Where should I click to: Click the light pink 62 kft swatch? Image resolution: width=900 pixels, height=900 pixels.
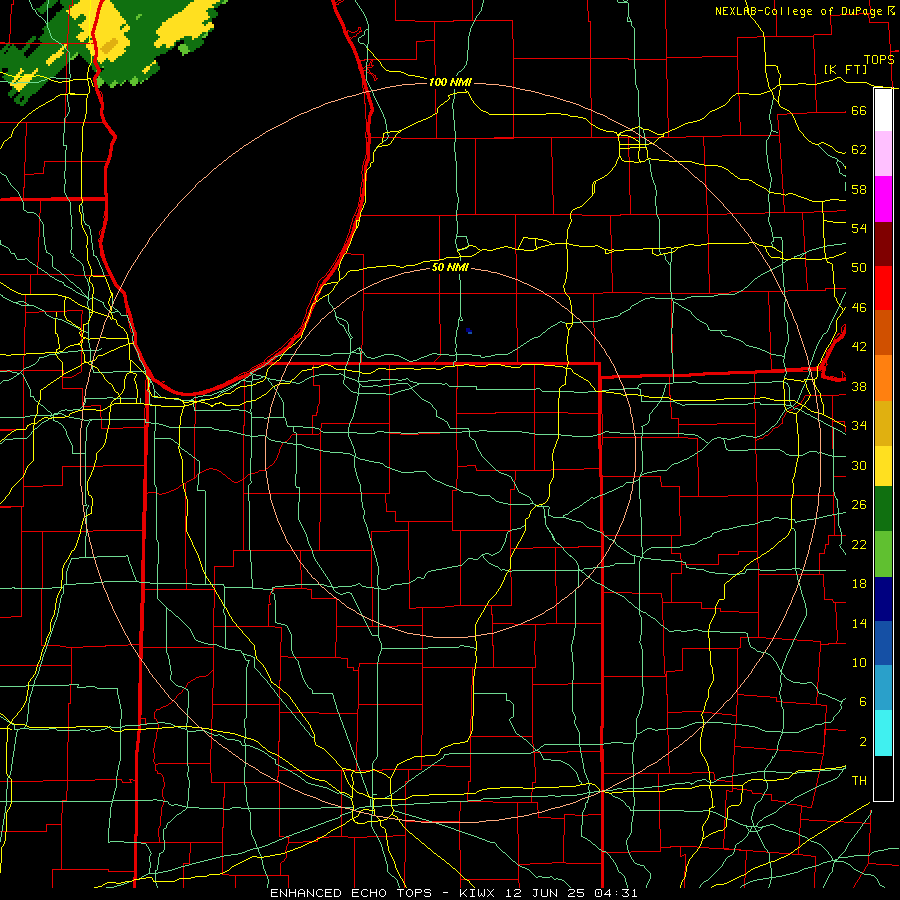883,154
